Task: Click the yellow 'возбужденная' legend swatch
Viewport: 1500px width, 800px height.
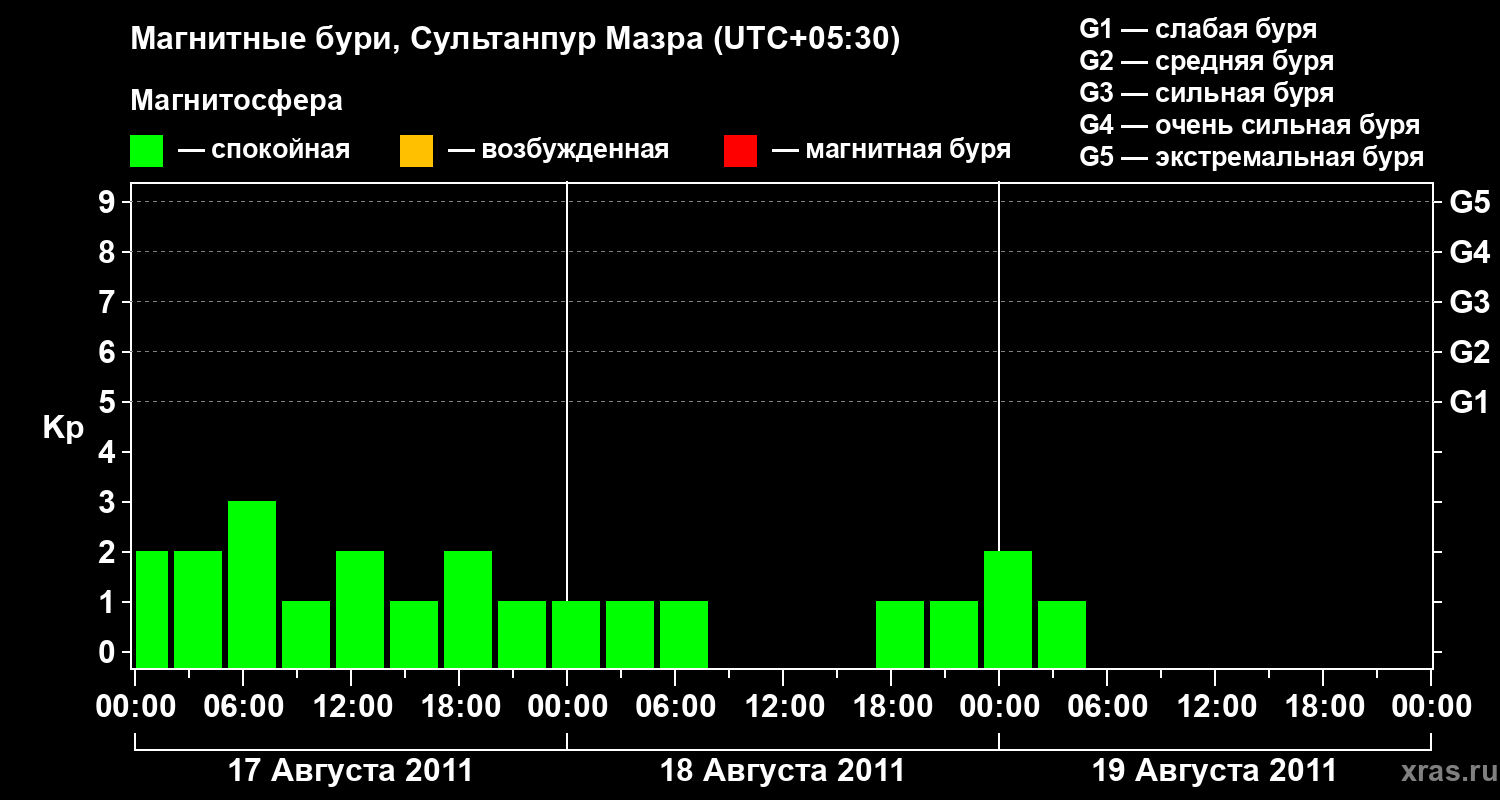Action: pos(416,151)
